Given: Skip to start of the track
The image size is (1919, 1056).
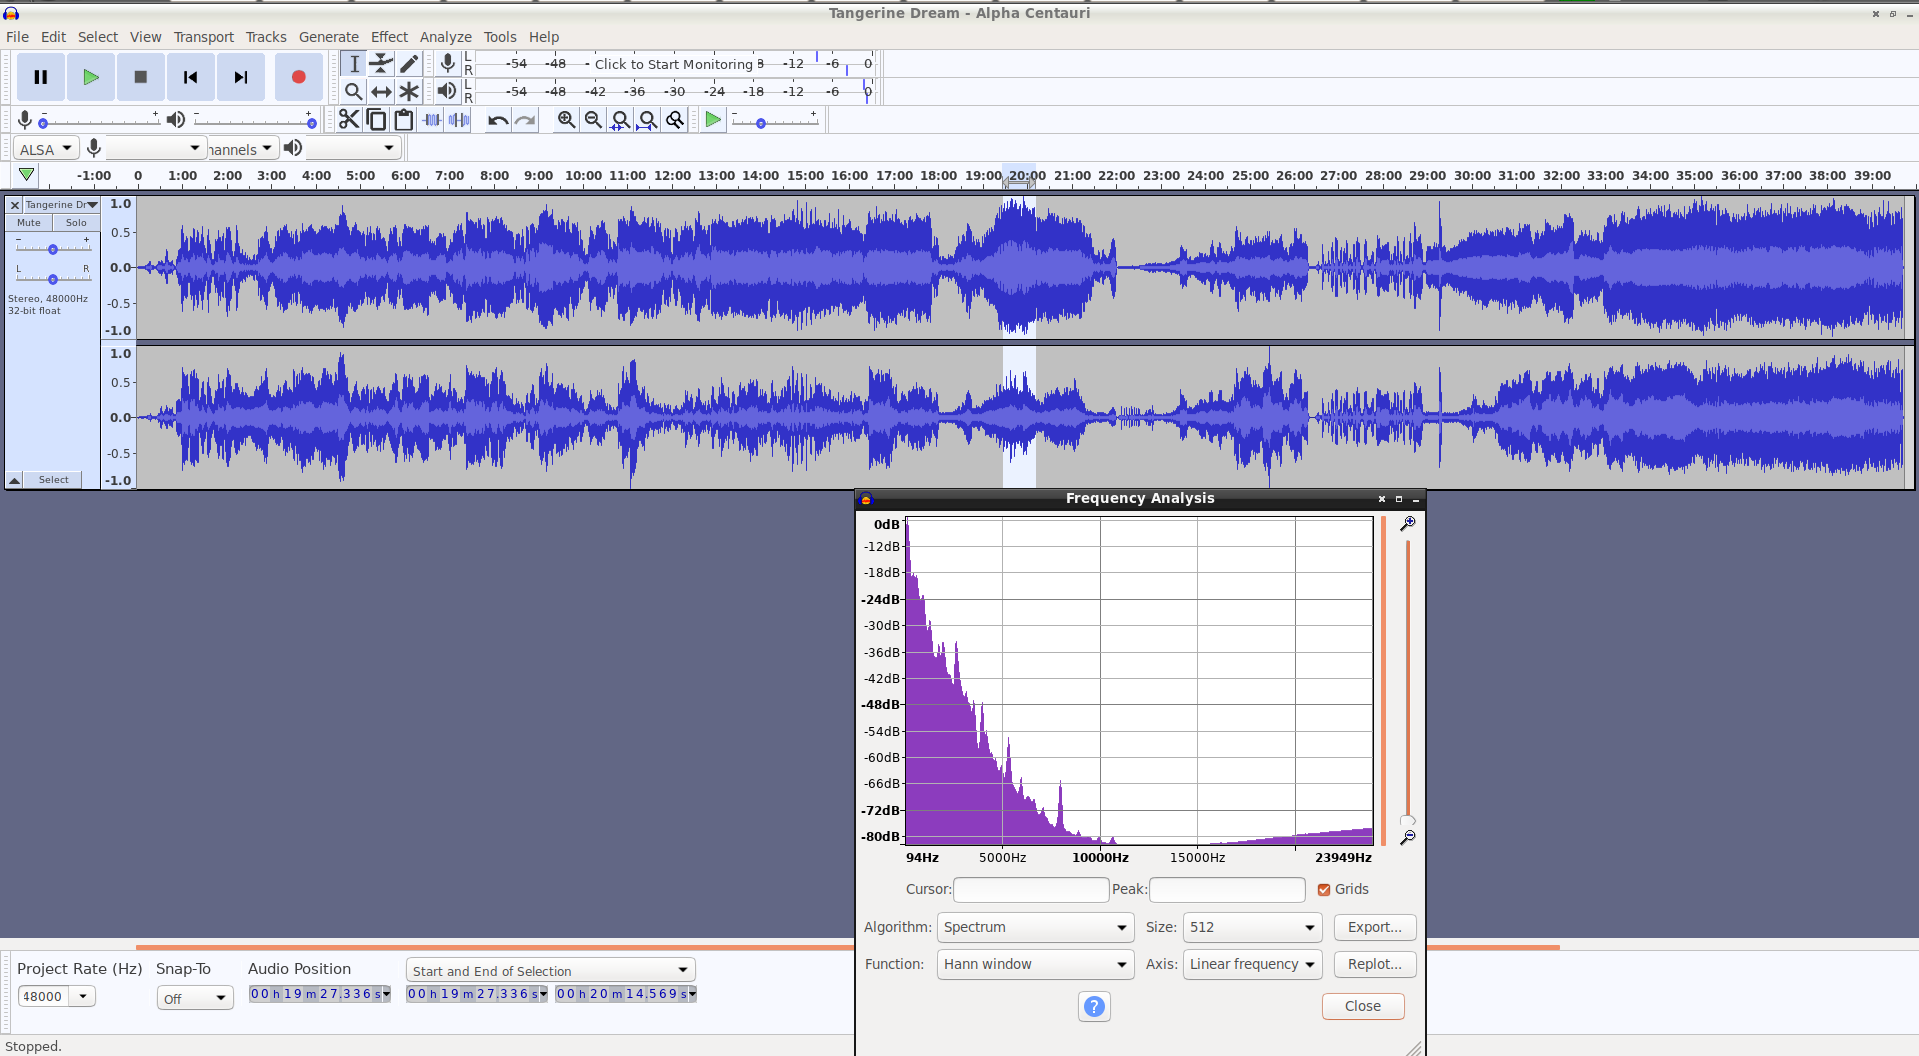Looking at the screenshot, I should click(x=191, y=77).
